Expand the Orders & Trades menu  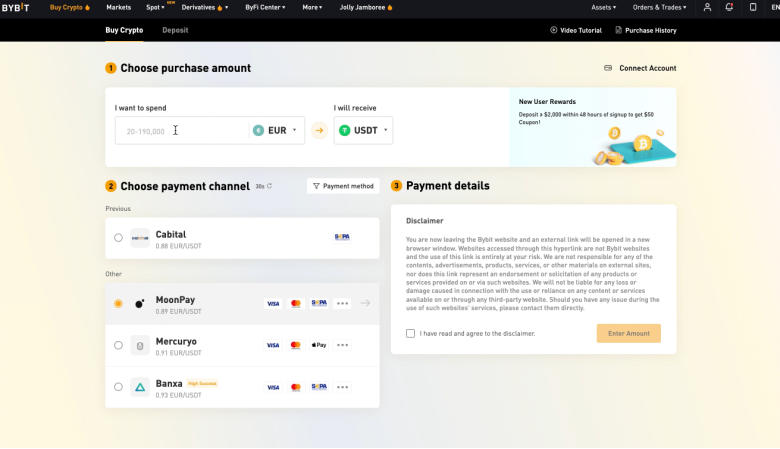click(x=660, y=7)
